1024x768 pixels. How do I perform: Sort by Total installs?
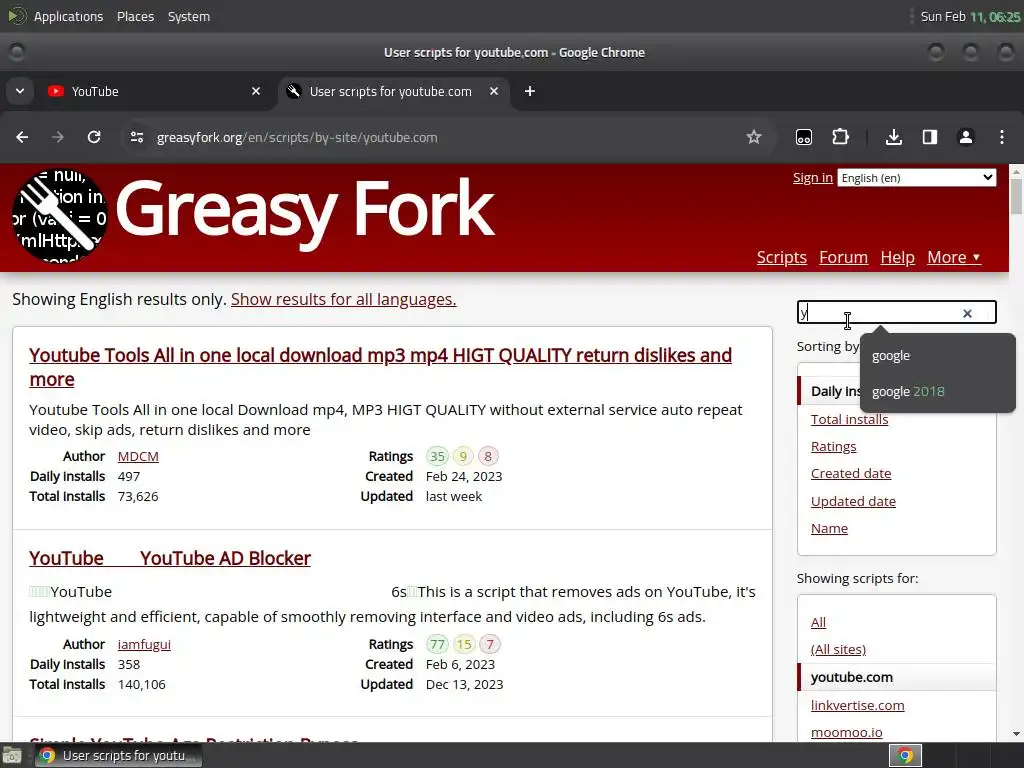[x=849, y=419]
